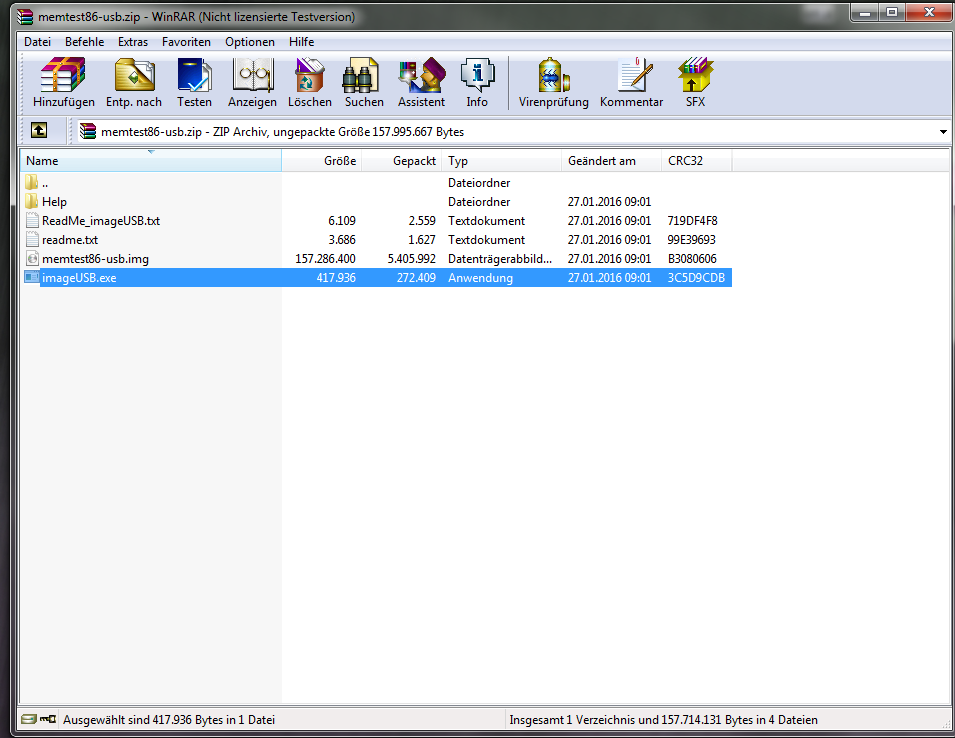The width and height of the screenshot is (955, 738).
Task: Open the Hilfe menu
Action: coord(301,41)
